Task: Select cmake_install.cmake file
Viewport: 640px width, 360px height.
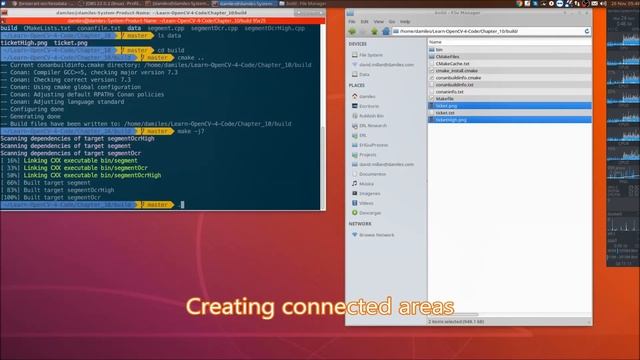Action: click(509, 71)
